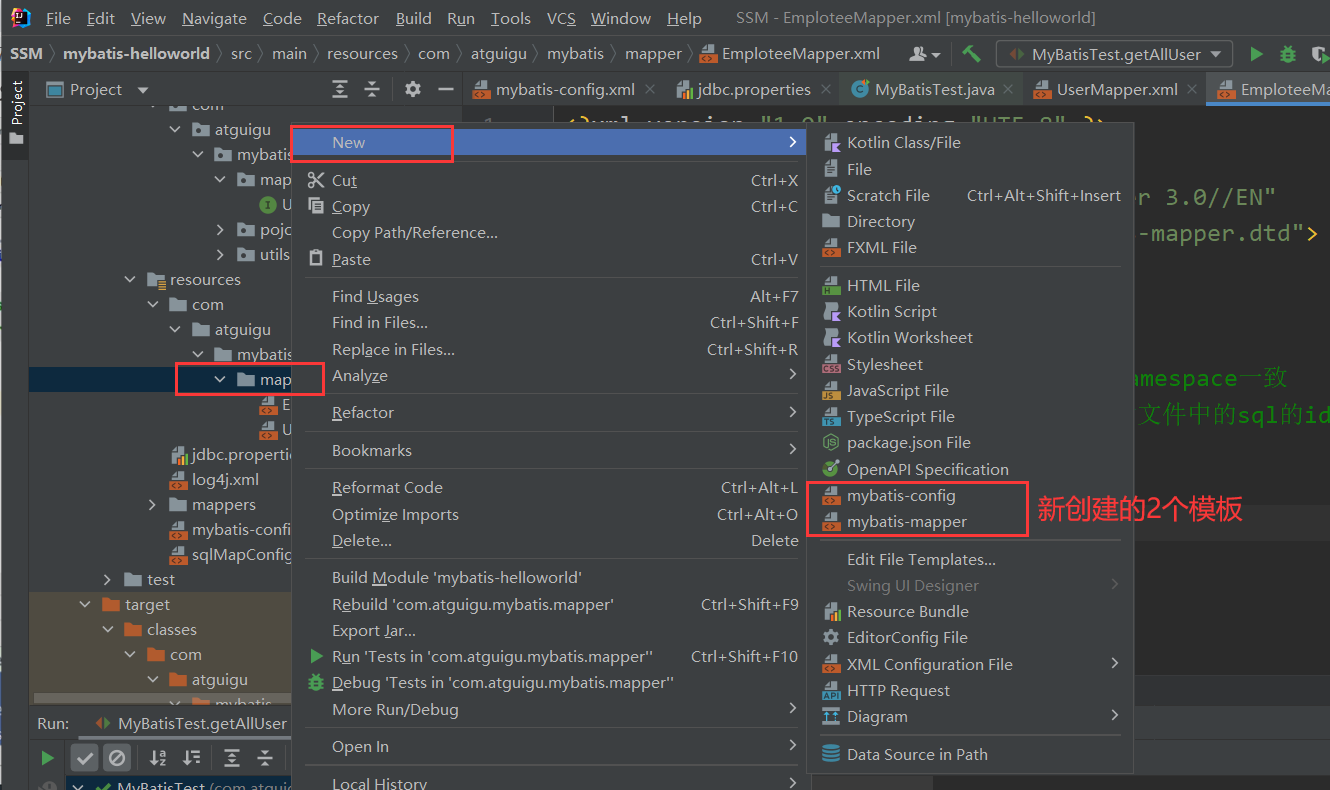The width and height of the screenshot is (1330, 790).
Task: Sort test results by duration
Action: [192, 757]
